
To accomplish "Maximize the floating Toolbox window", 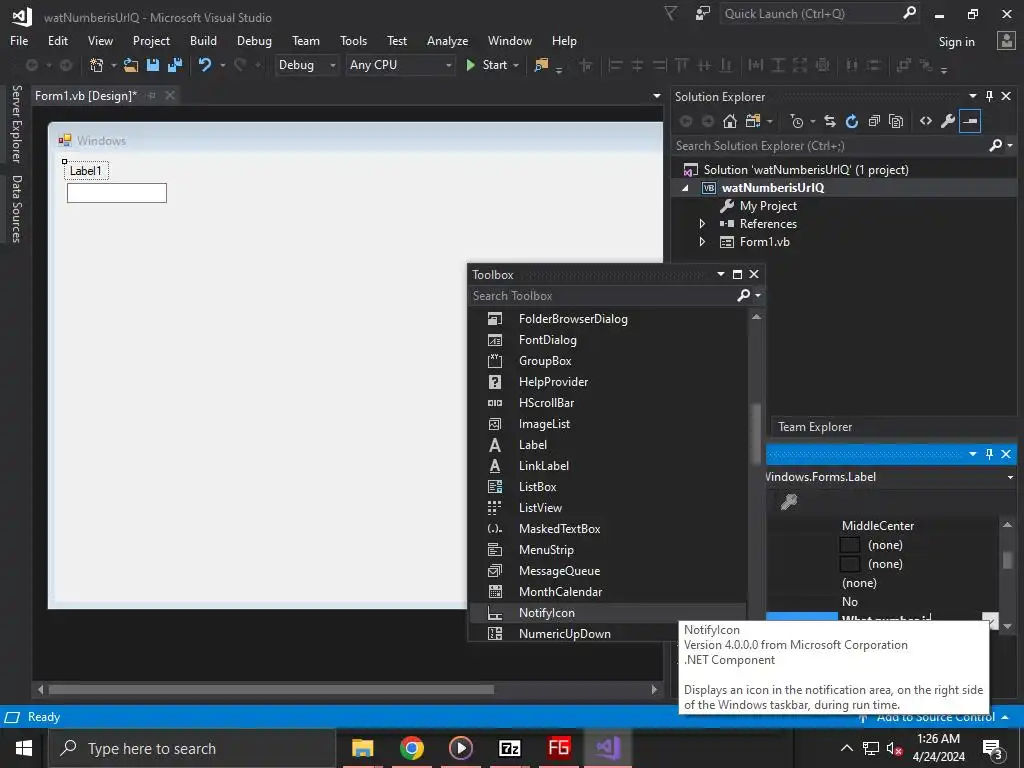I will coord(737,274).
